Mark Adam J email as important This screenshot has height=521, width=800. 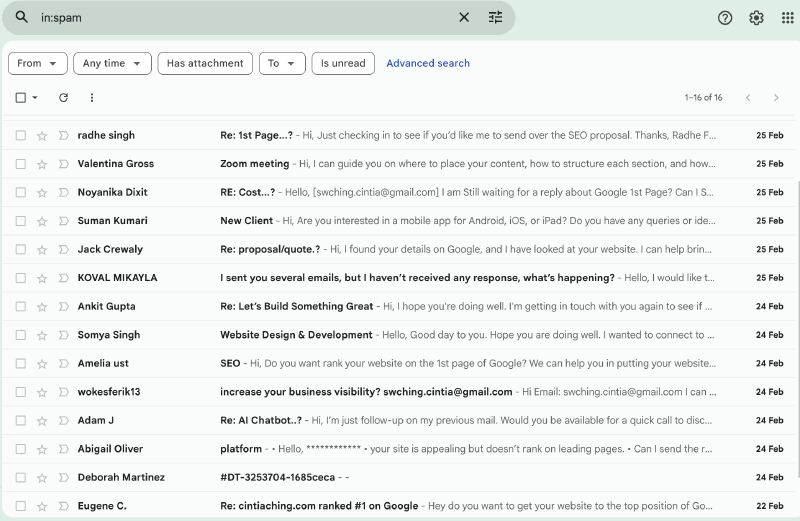63,420
